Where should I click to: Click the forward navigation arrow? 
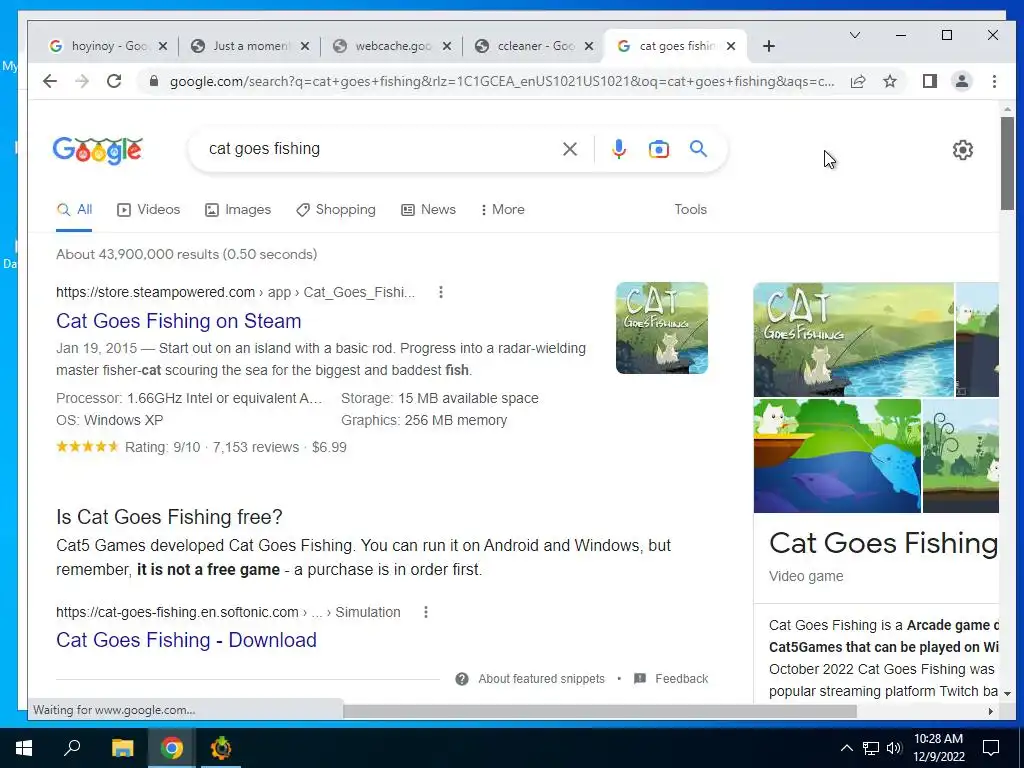coord(82,81)
